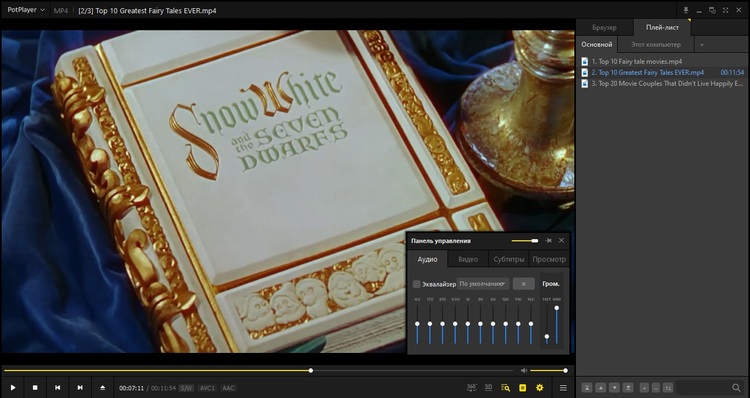Click the AVC1 video codec label
Viewport: 750px width, 398px height.
point(207,388)
